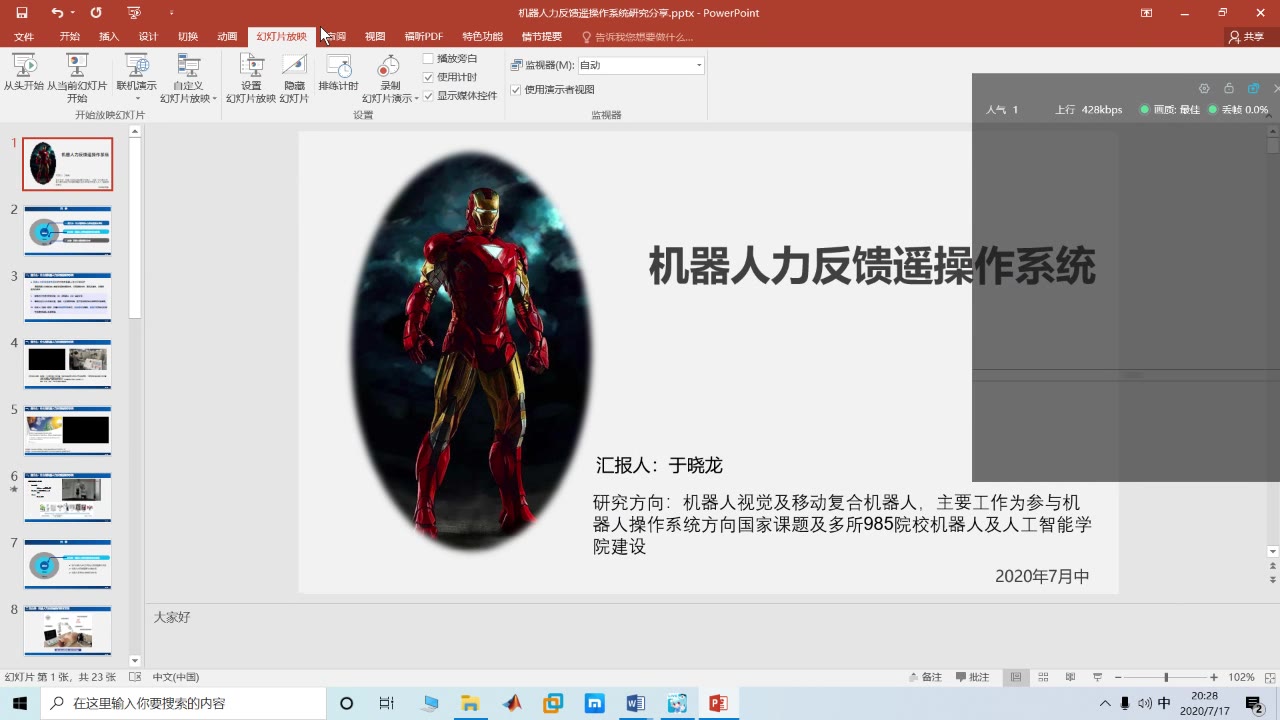The image size is (1280, 720).
Task: Switch to the 插入 Insert tab
Action: pos(109,37)
